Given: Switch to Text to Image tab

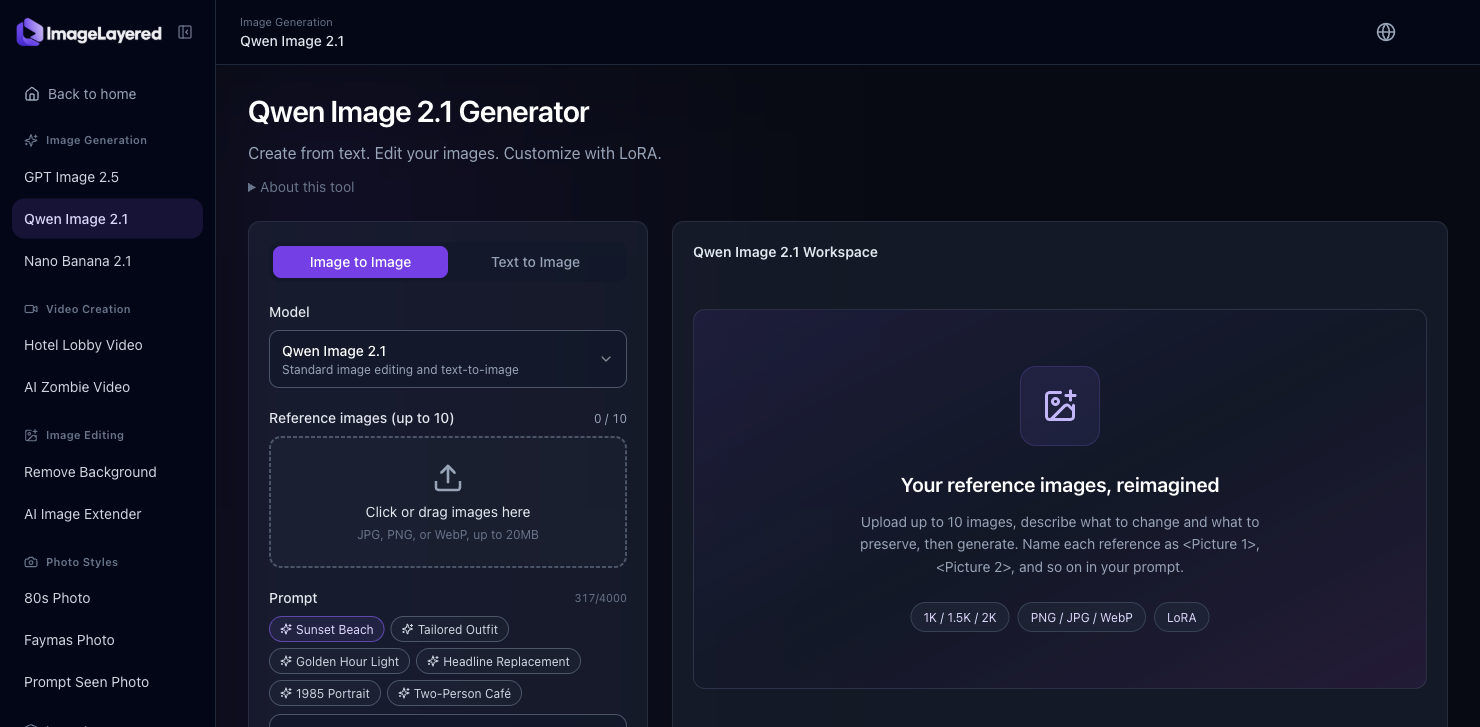Looking at the screenshot, I should (535, 262).
